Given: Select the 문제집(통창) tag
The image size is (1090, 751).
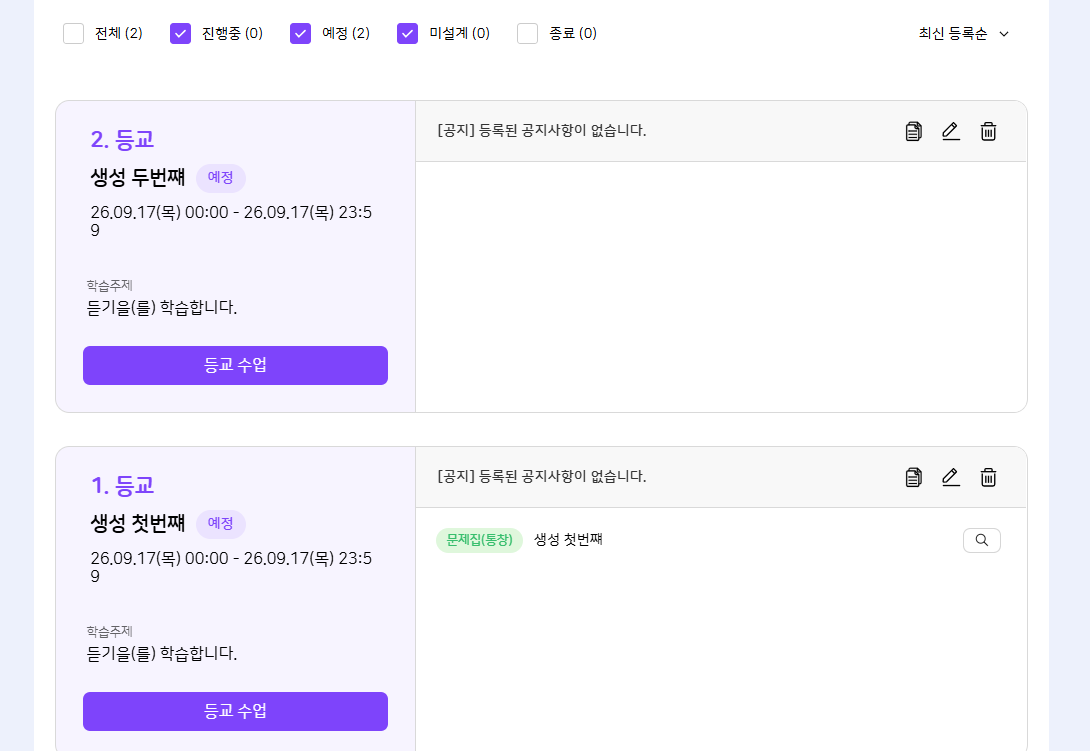Looking at the screenshot, I should click(x=479, y=540).
